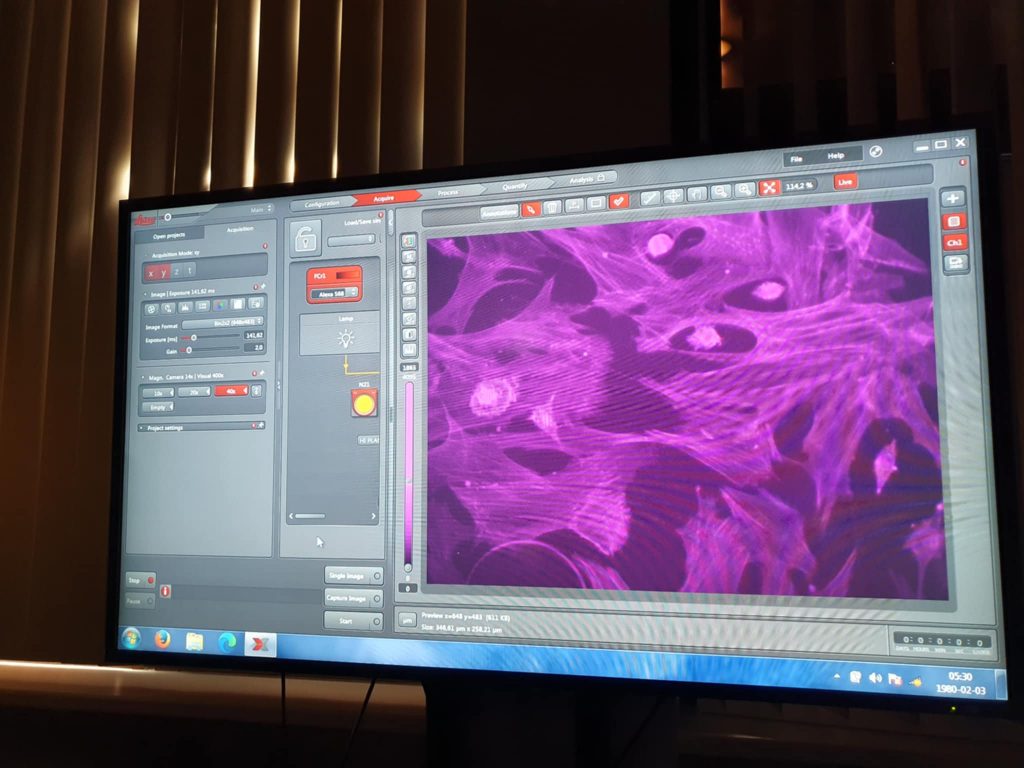
Task: Click the padlock lock-settings icon
Action: point(305,238)
